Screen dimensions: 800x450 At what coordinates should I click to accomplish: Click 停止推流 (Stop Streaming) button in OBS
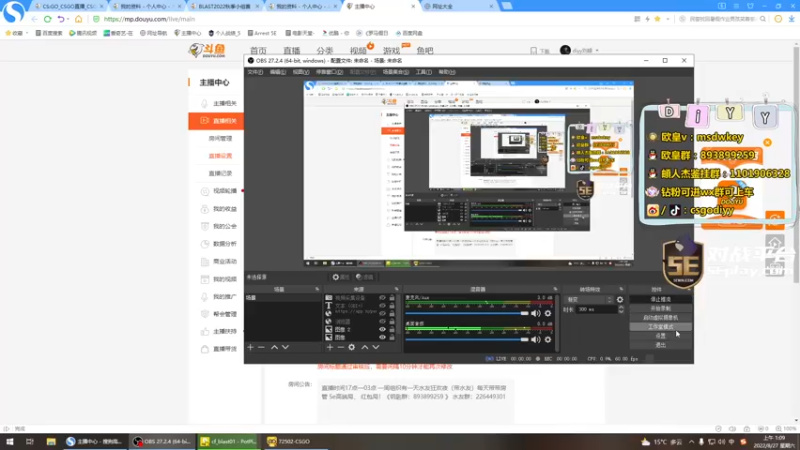661,299
